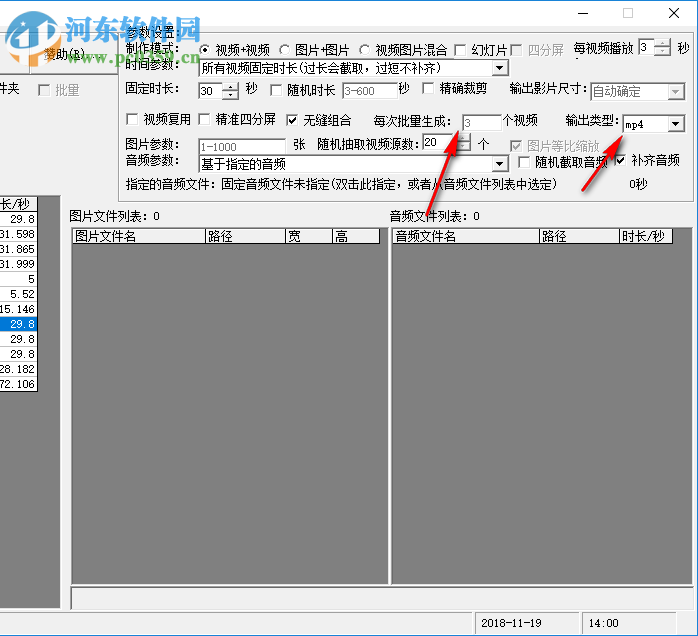
Task: Tick the 批量 checkbox
Action: 44,90
